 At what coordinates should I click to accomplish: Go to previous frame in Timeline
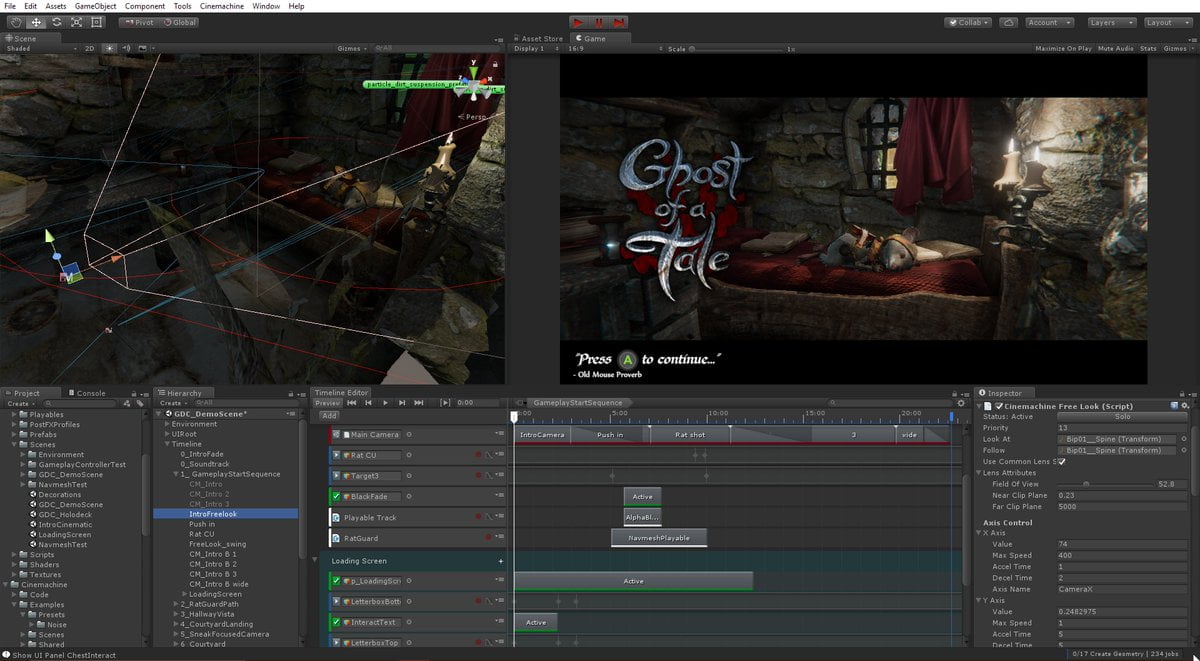(x=368, y=403)
